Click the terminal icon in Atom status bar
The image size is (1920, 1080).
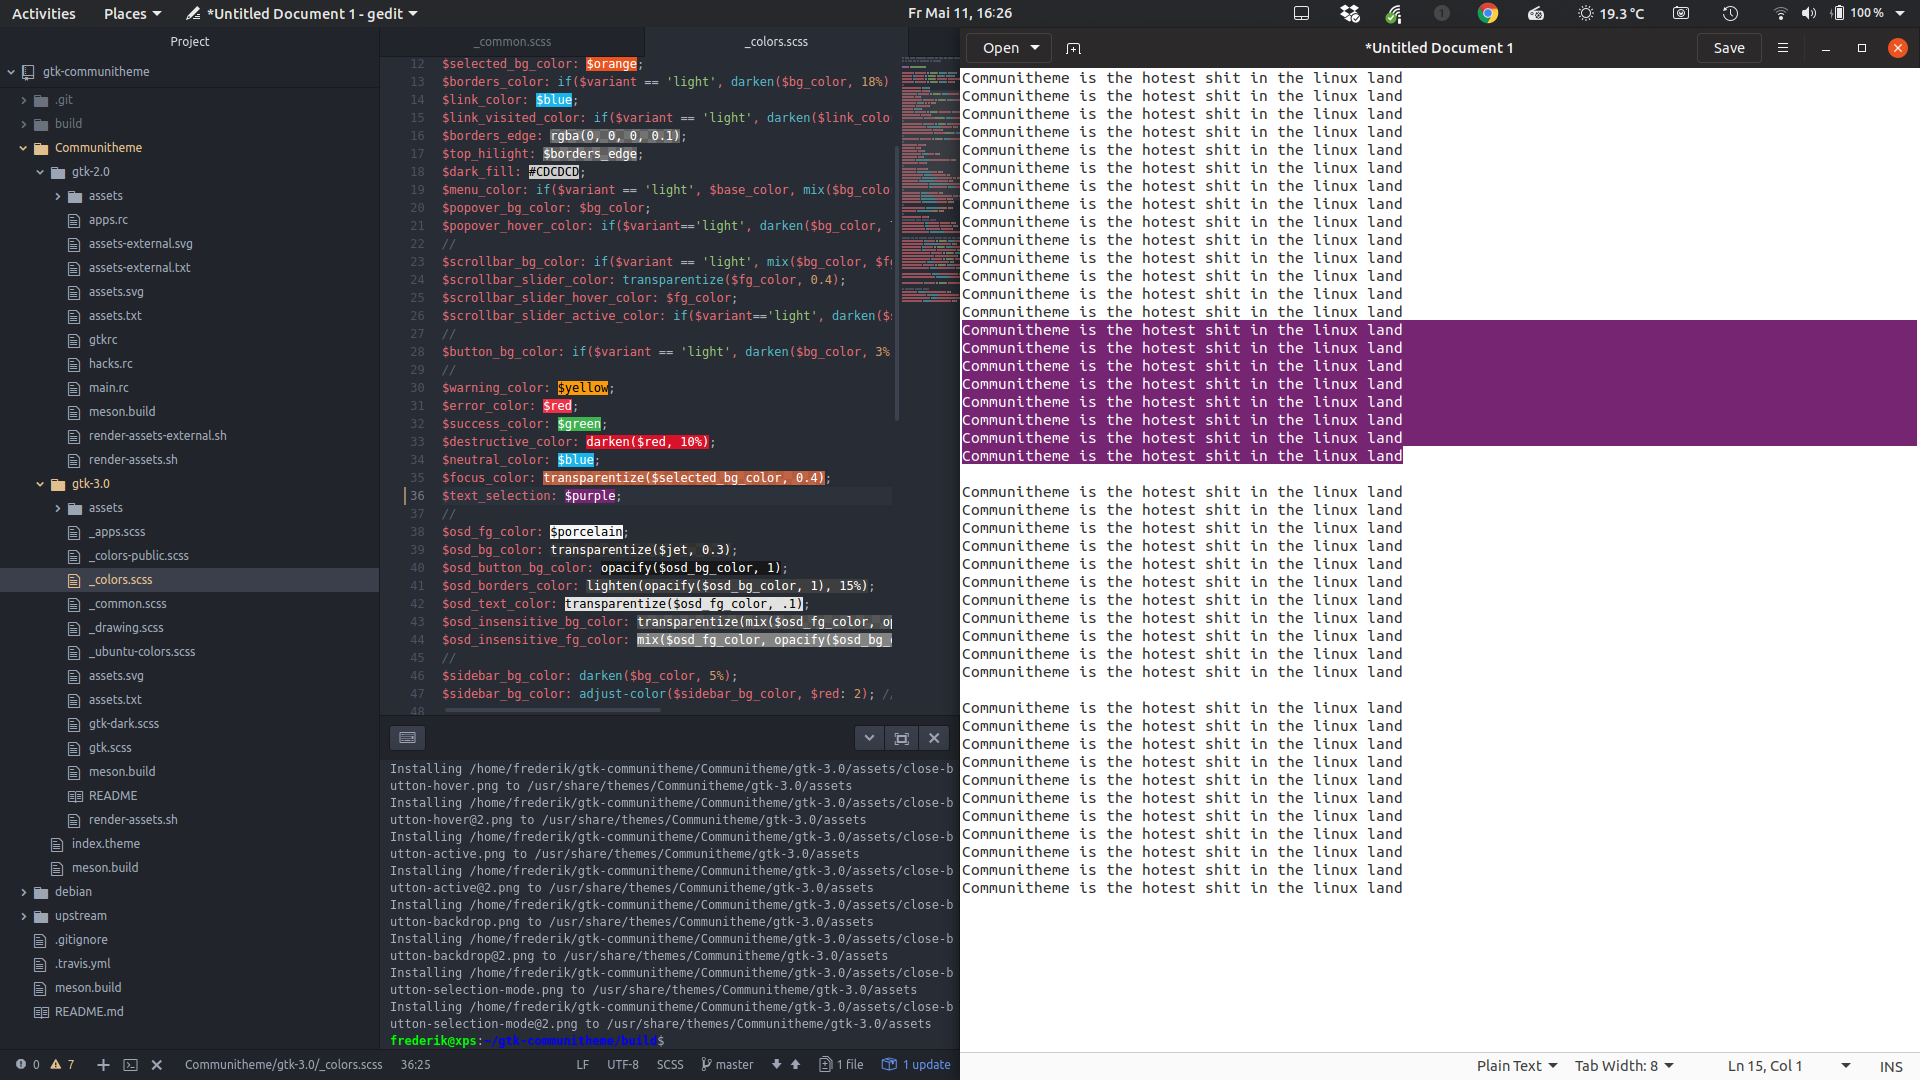coord(130,1065)
